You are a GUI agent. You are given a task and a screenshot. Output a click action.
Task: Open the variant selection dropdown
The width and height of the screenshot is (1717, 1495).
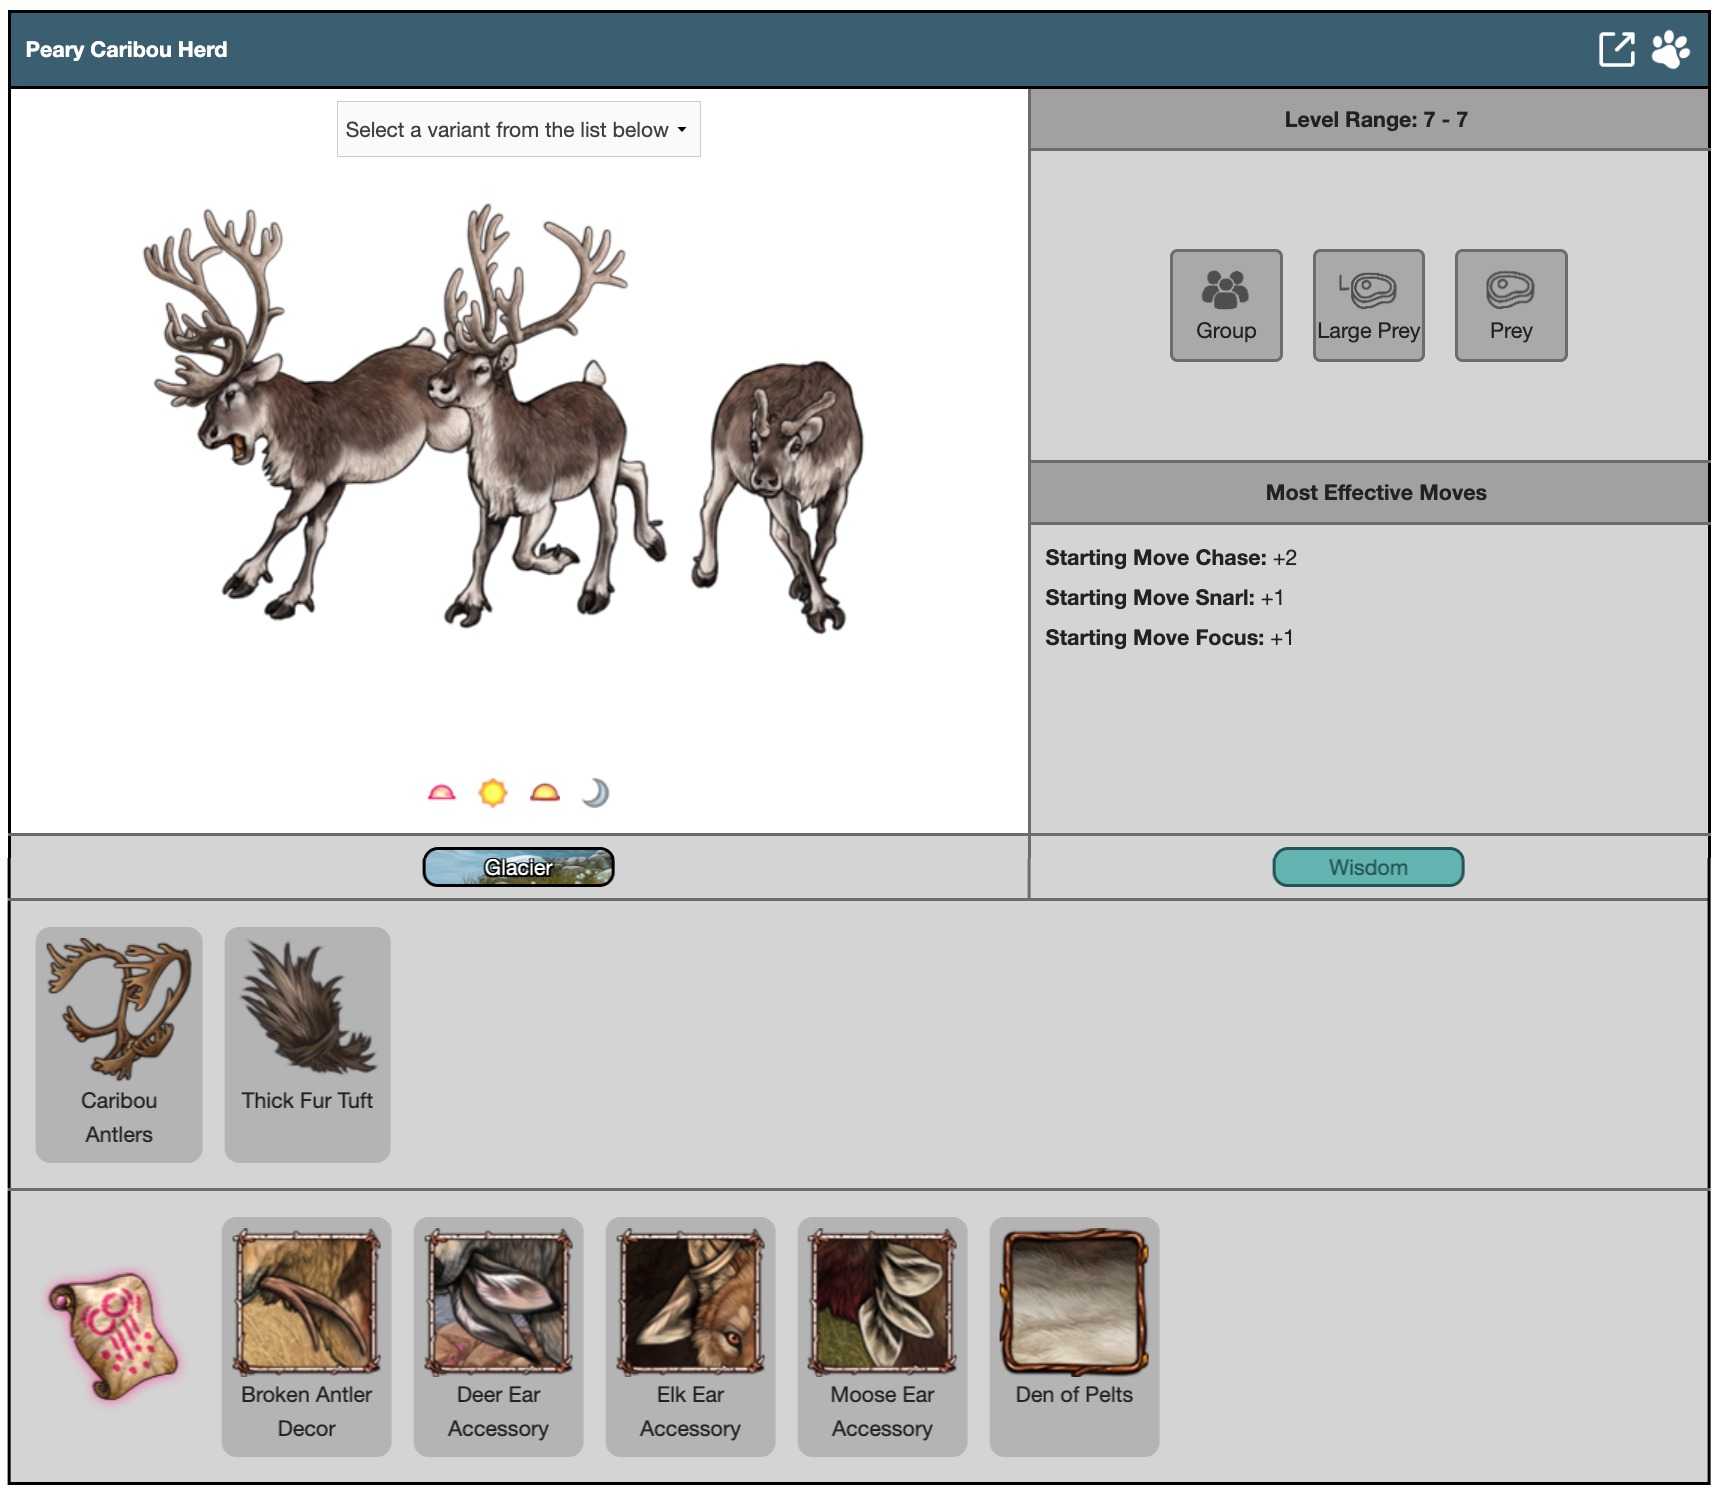pos(518,129)
